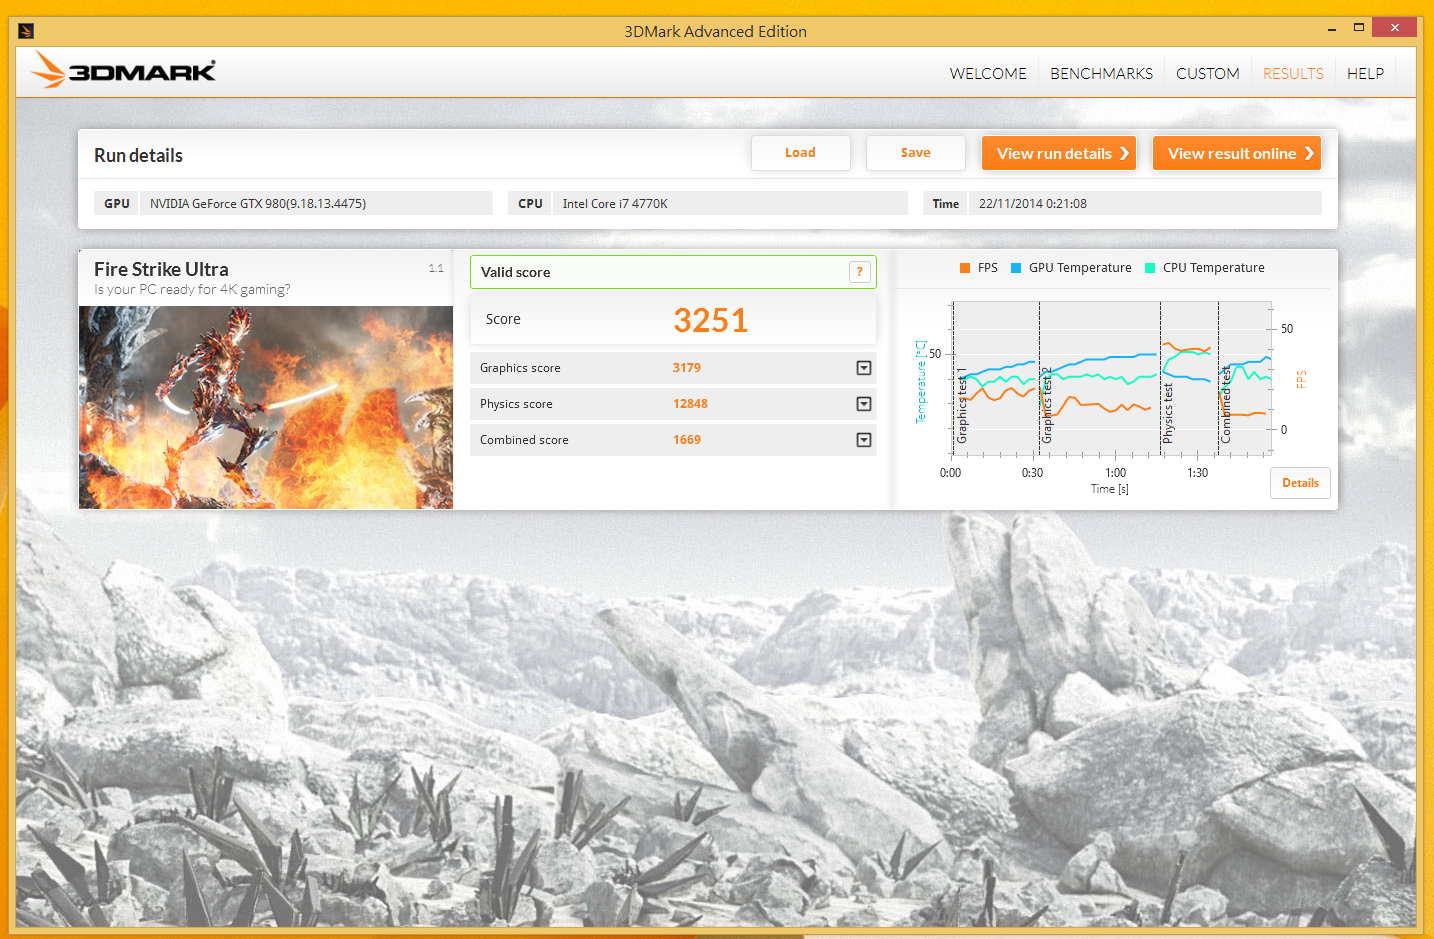The height and width of the screenshot is (939, 1434).
Task: Click View run details button
Action: tap(1059, 153)
